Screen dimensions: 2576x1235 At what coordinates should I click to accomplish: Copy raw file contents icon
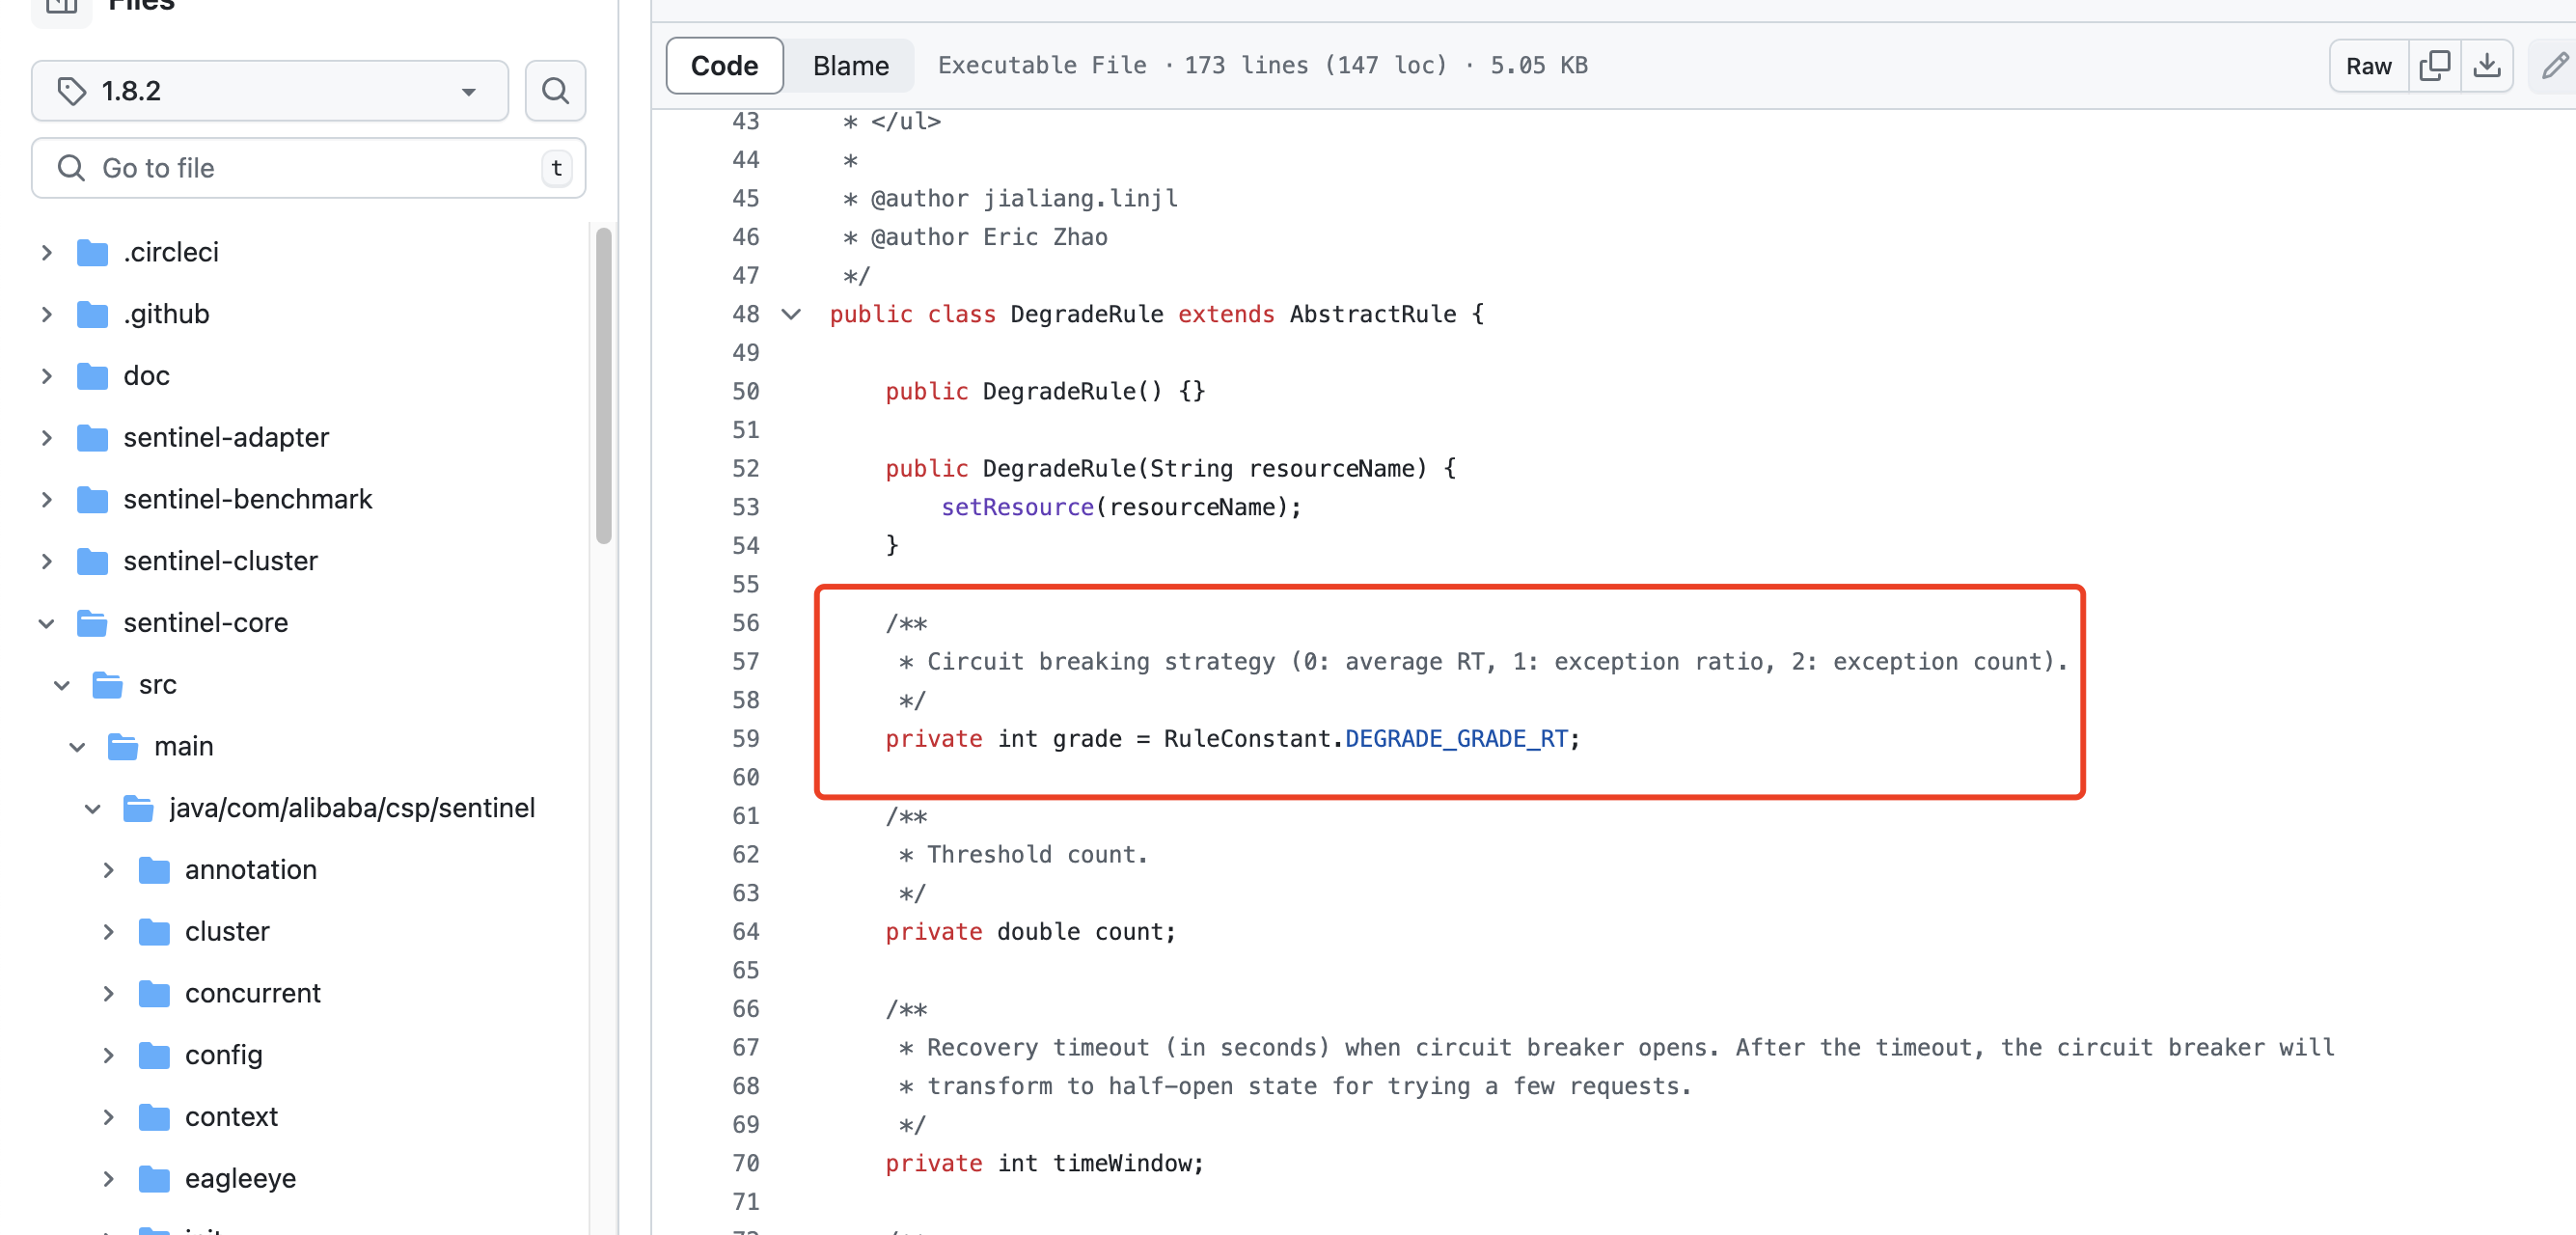[2434, 66]
